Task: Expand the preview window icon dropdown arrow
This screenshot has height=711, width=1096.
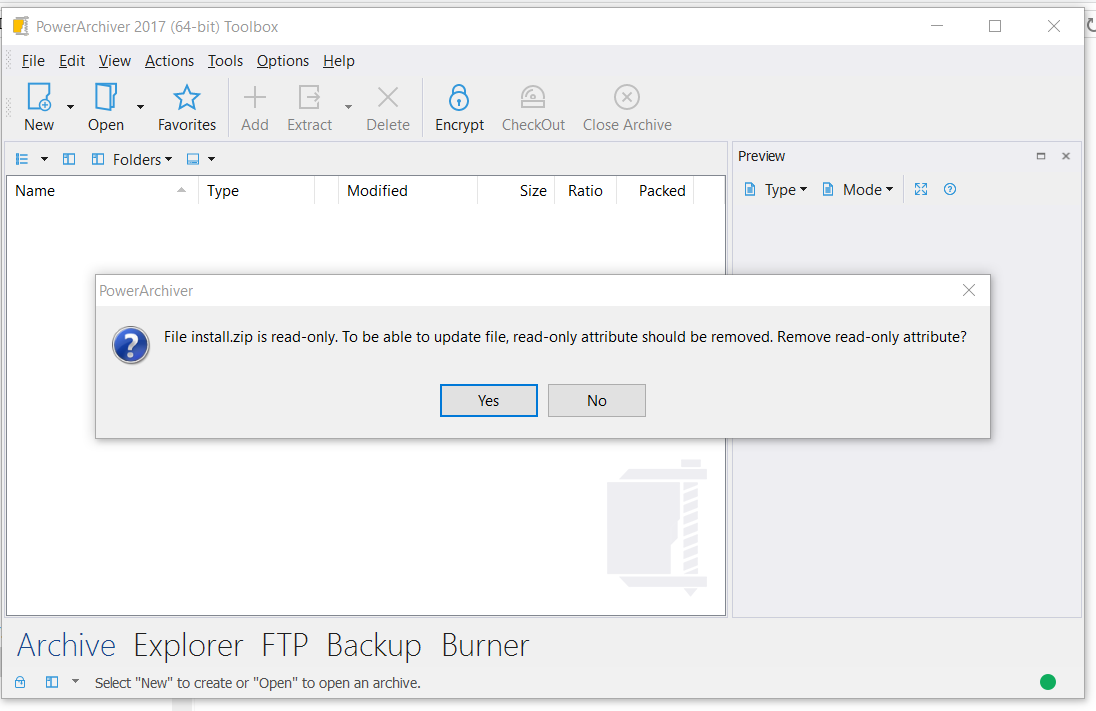Action: [211, 159]
